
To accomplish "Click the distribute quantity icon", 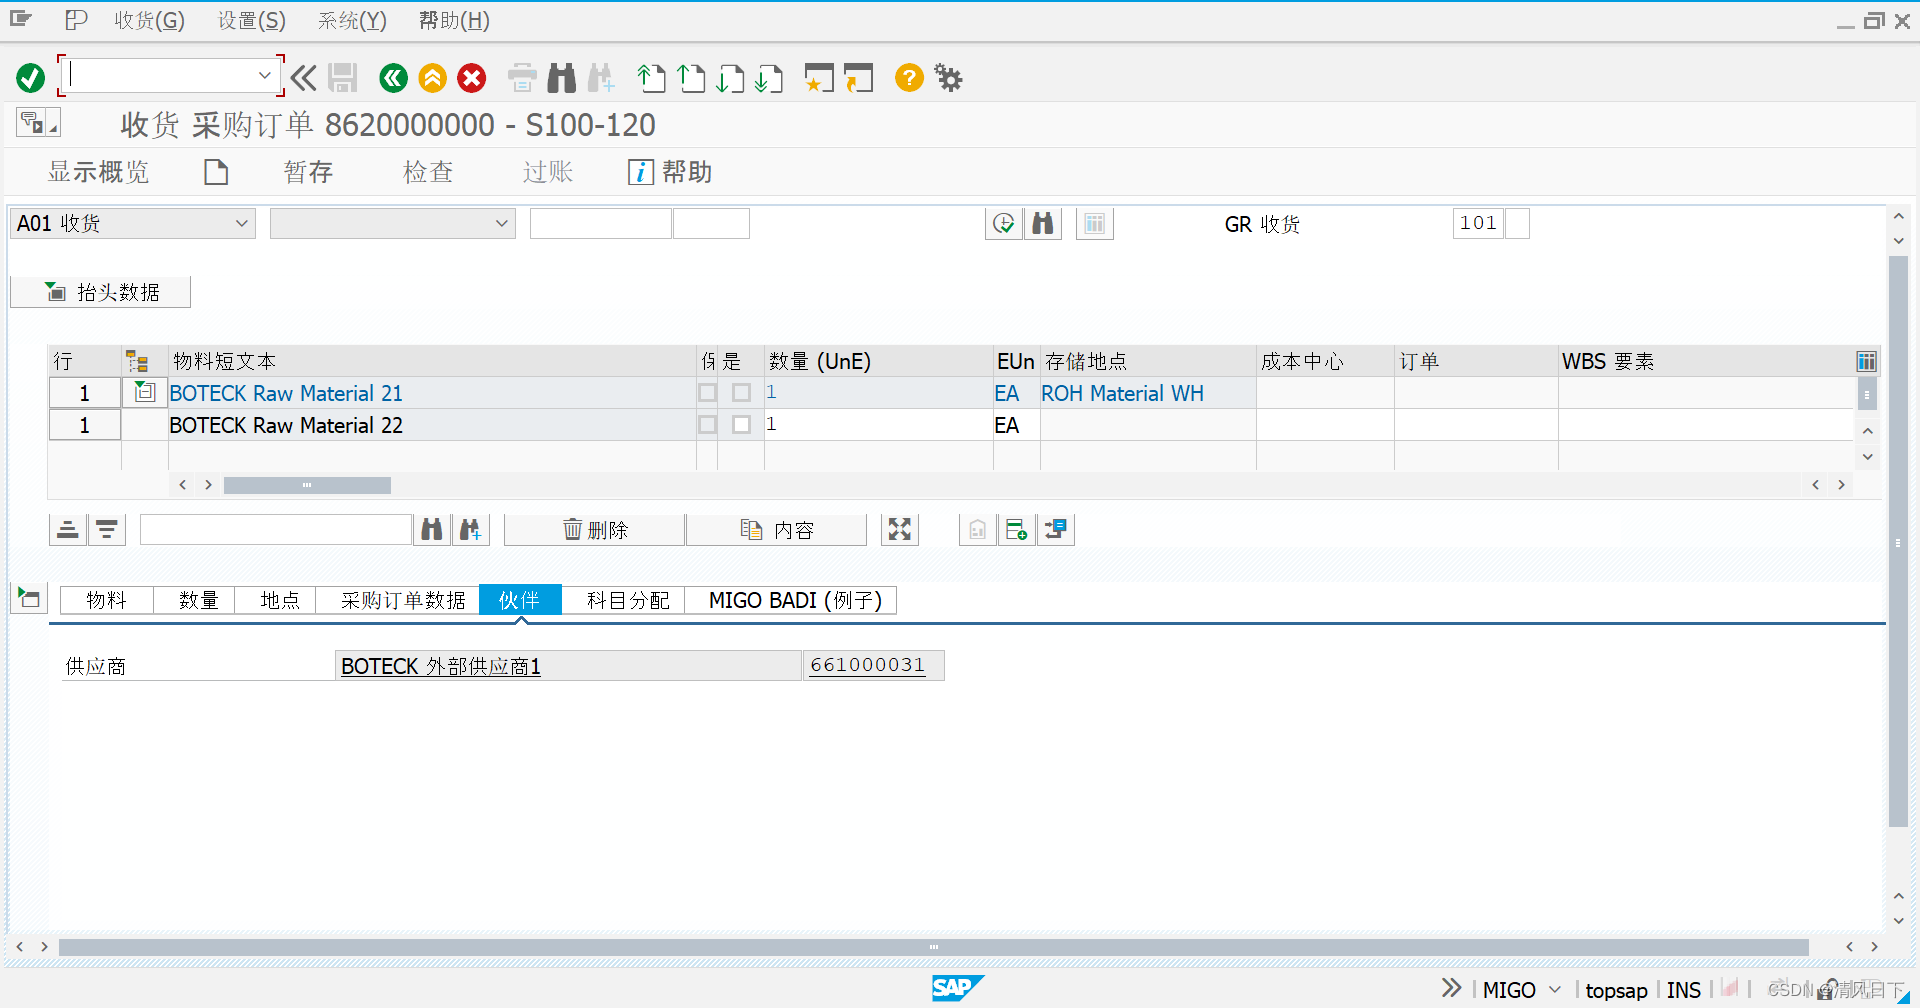I will (1055, 529).
